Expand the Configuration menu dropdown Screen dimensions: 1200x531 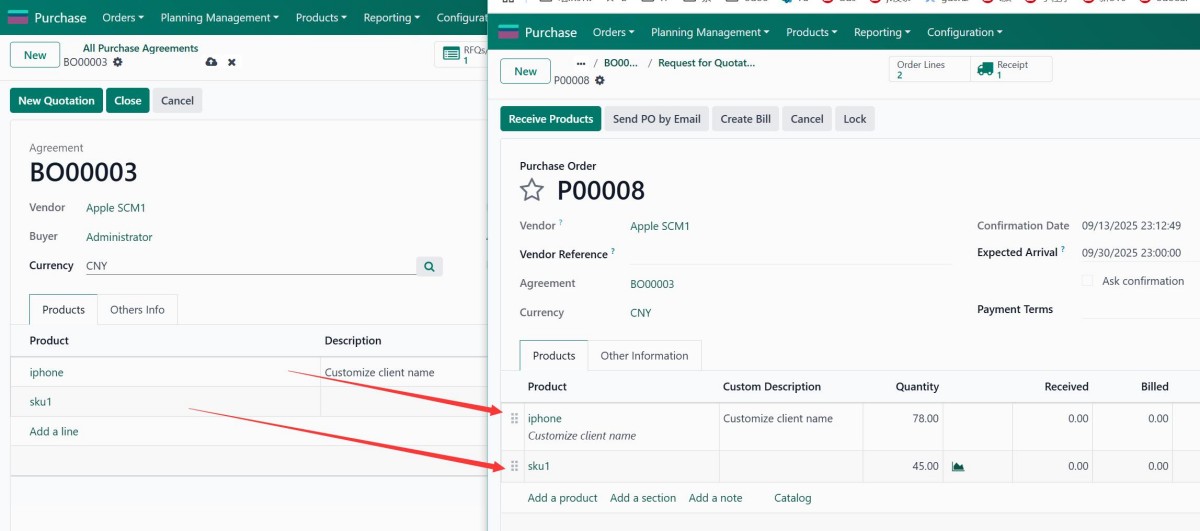[x=964, y=32]
